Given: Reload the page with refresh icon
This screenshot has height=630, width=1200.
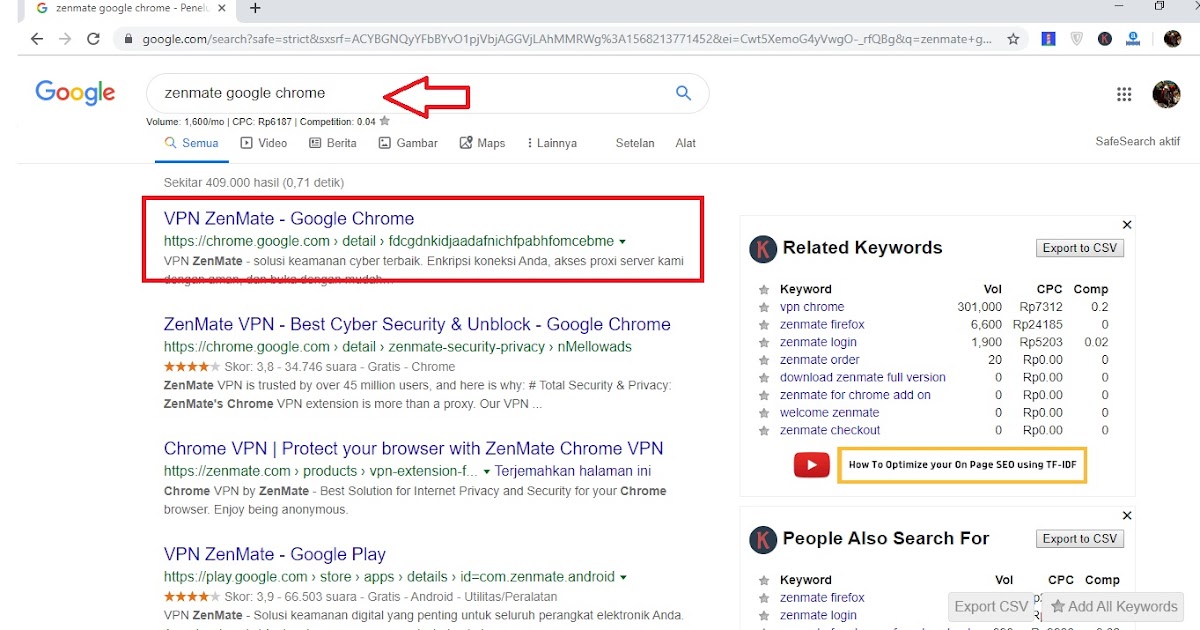Looking at the screenshot, I should [x=93, y=39].
